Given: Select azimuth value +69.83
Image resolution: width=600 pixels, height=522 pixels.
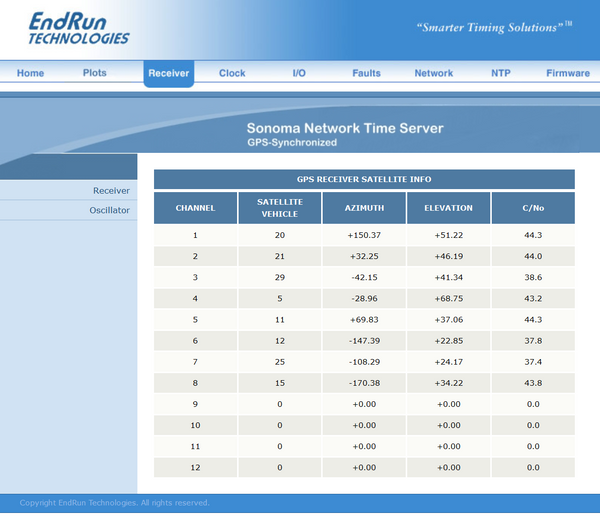Looking at the screenshot, I should [x=364, y=320].
